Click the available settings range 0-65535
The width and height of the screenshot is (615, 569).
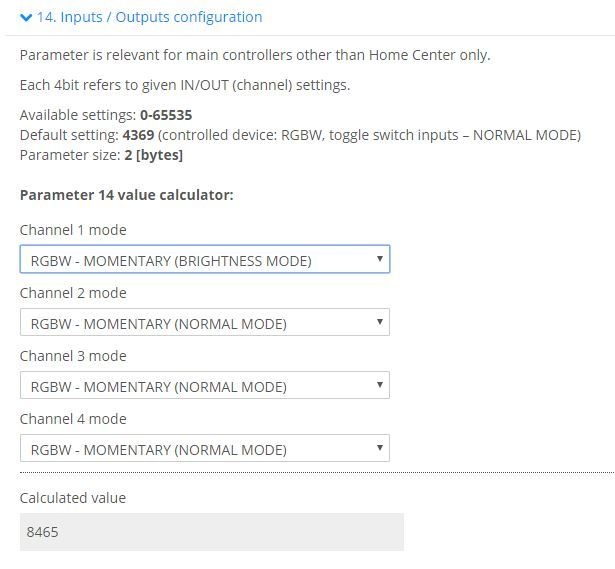click(166, 115)
